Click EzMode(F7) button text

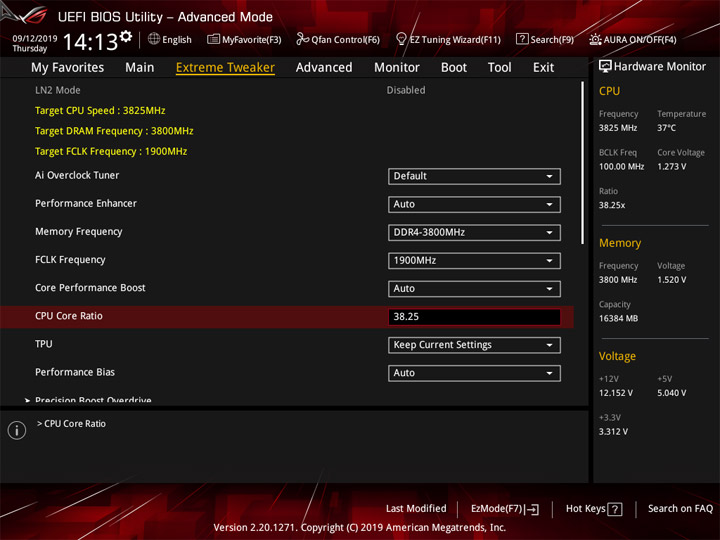click(496, 509)
